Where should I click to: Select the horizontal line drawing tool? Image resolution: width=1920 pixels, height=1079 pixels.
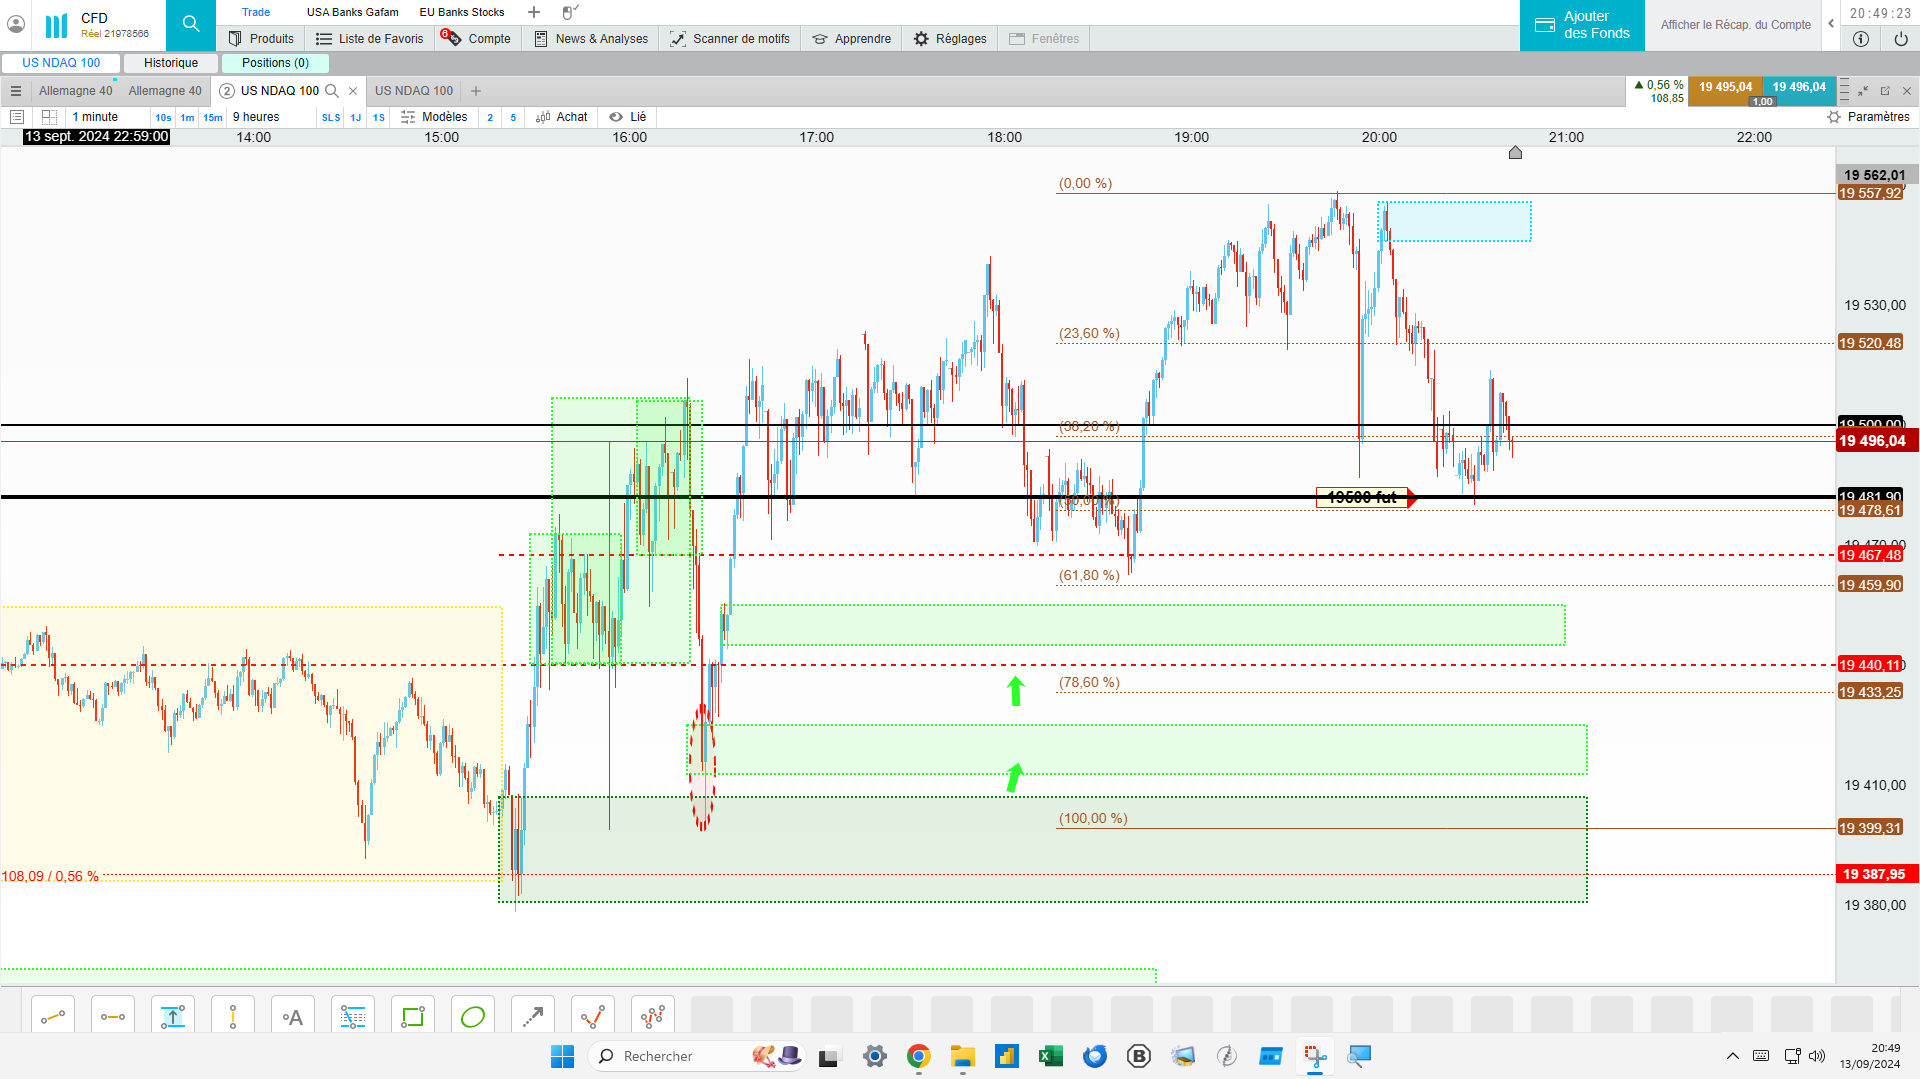(x=113, y=1017)
